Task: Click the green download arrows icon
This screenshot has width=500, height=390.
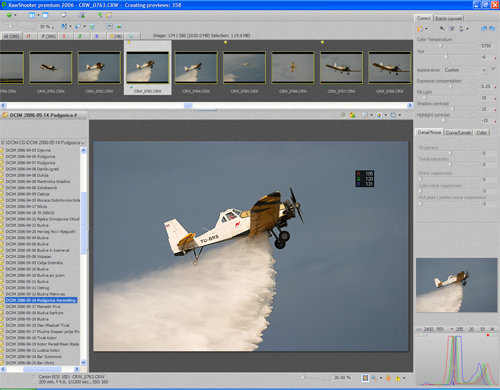Action: [100, 15]
